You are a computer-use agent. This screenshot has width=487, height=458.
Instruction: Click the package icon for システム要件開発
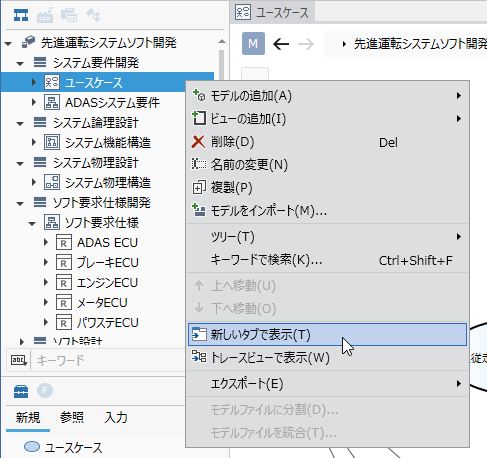pos(40,62)
